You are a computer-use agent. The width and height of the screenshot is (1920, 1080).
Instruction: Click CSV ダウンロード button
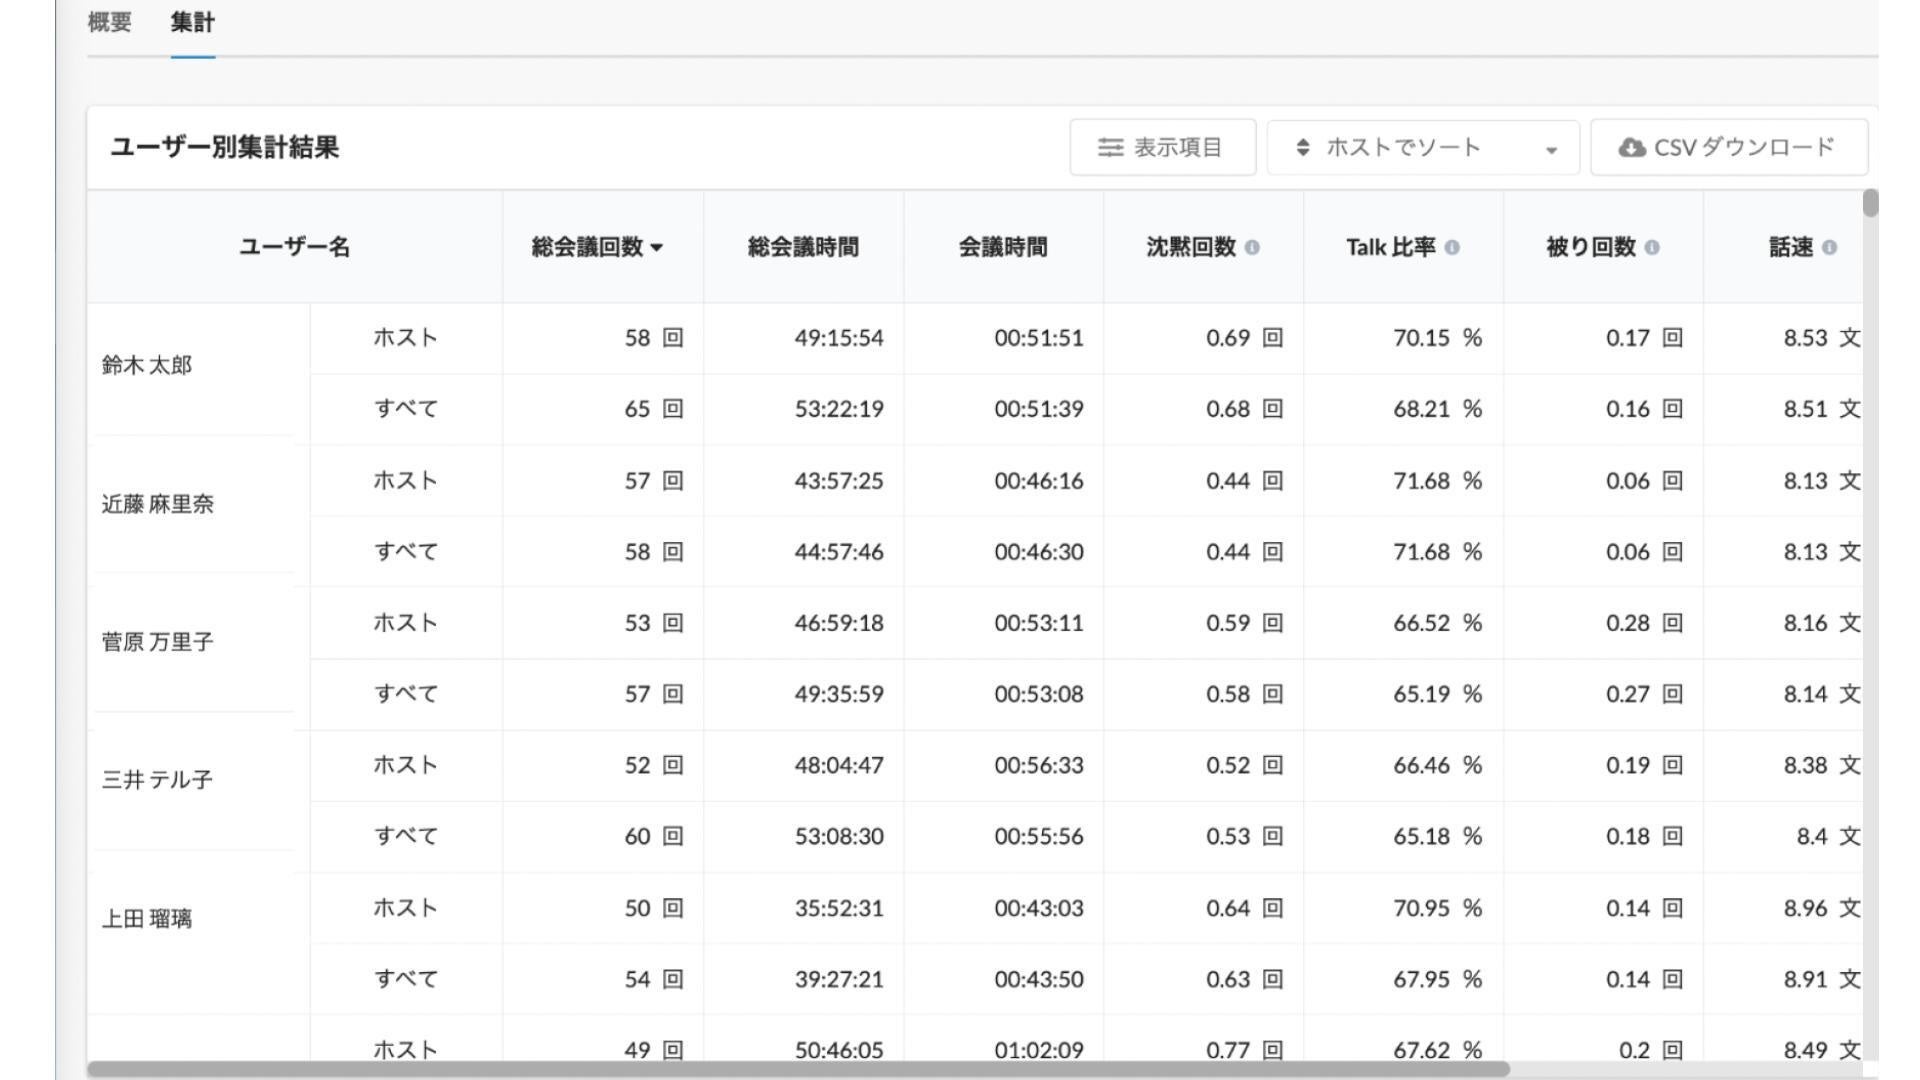tap(1728, 148)
